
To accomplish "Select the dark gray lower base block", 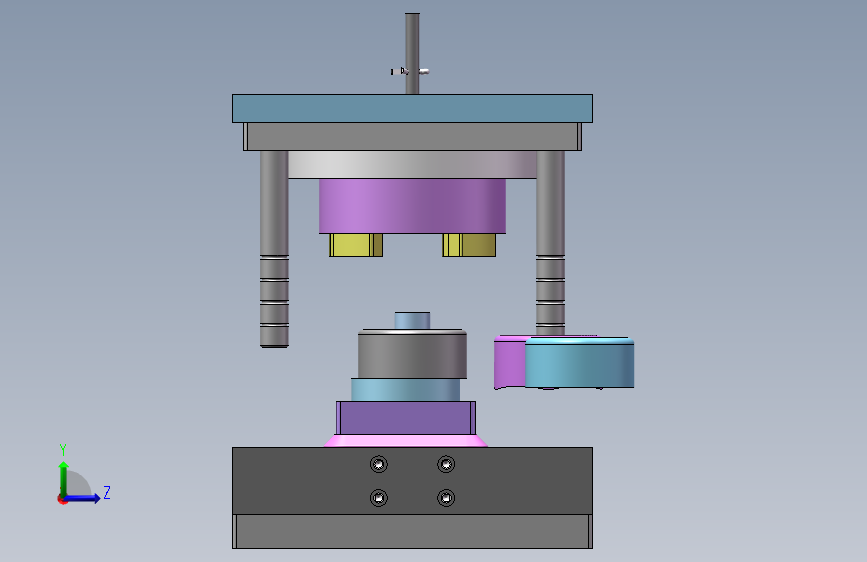I will point(412,481).
